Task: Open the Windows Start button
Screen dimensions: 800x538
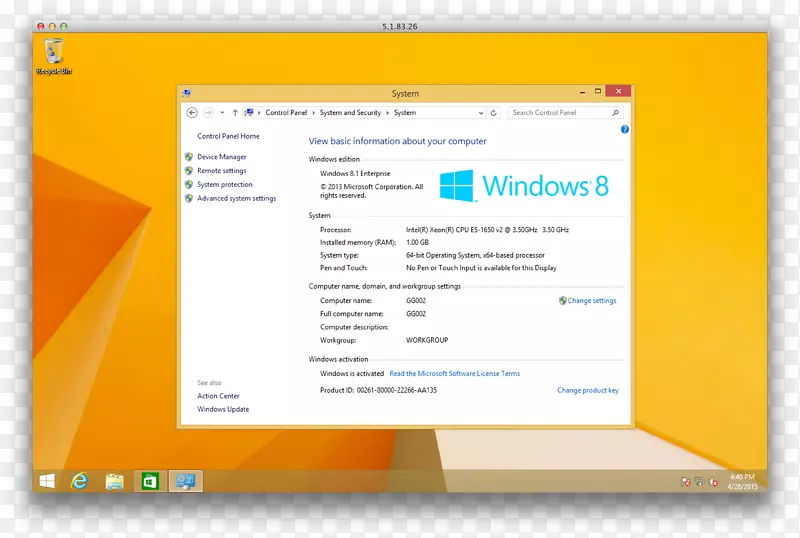Action: click(47, 481)
